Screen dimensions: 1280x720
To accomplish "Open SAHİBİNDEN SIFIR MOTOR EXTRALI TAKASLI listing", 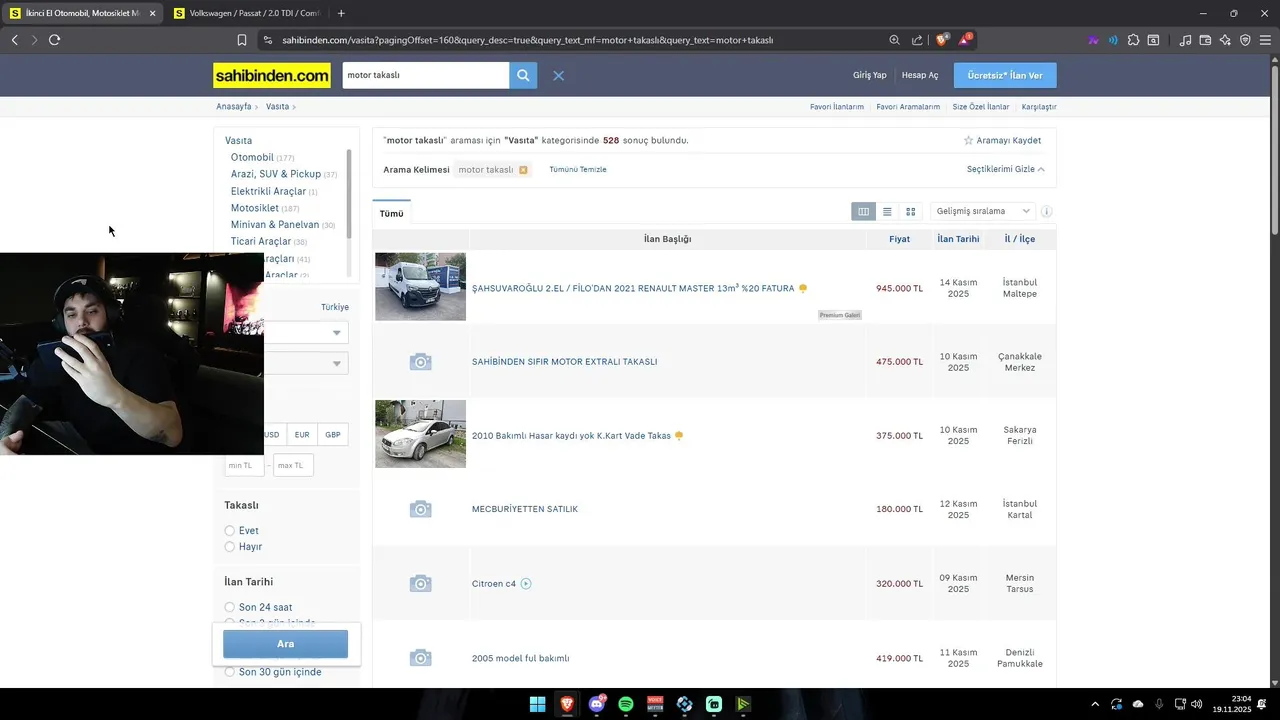I will (564, 362).
